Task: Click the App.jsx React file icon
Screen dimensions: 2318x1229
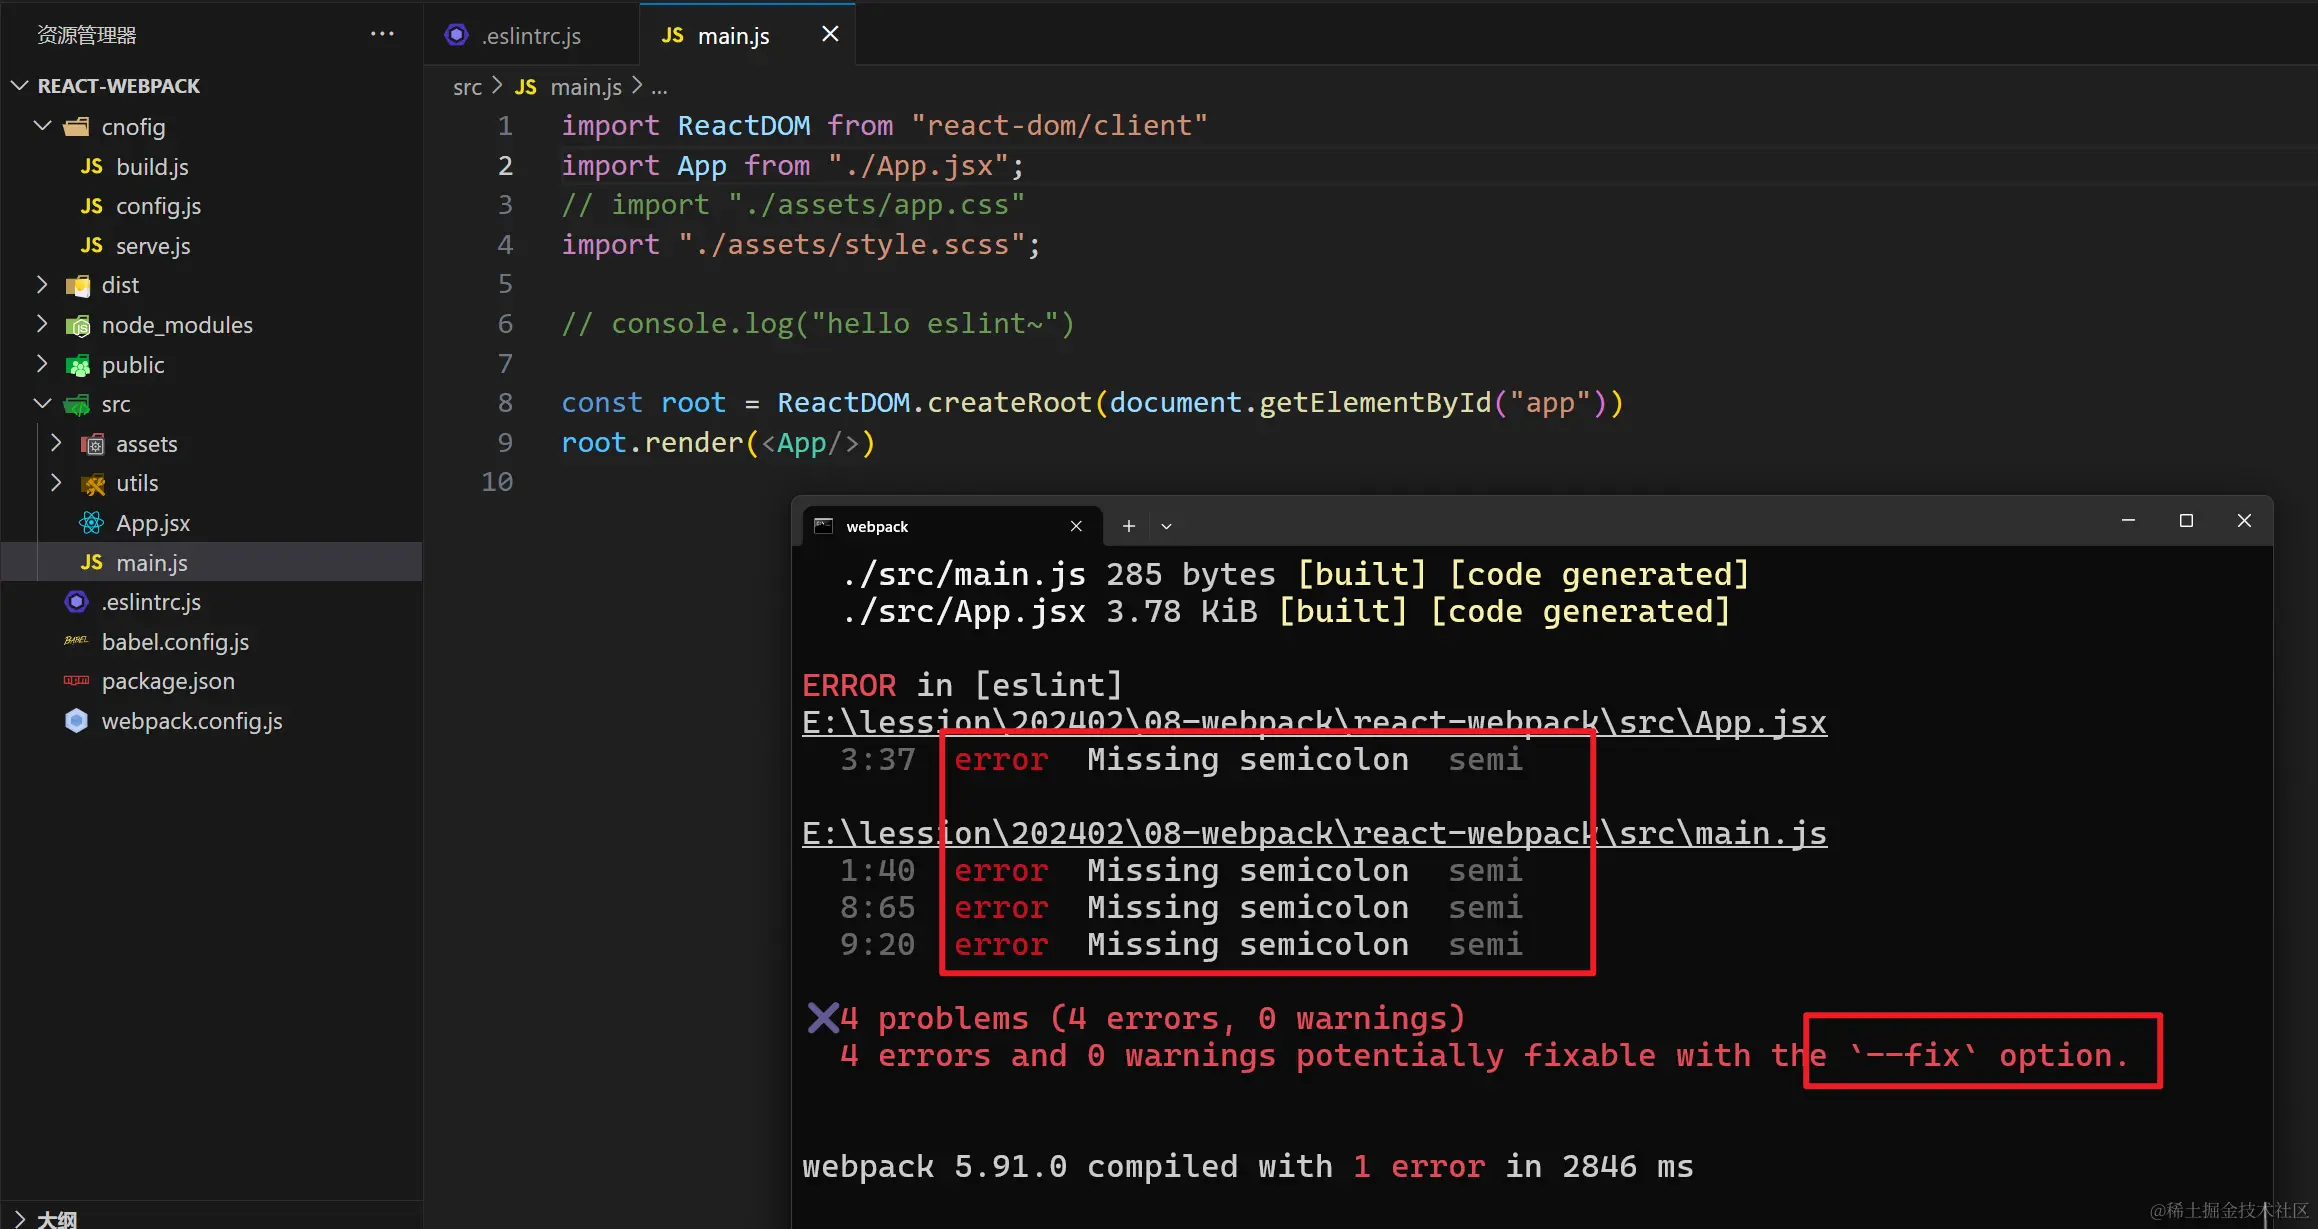Action: [x=91, y=523]
